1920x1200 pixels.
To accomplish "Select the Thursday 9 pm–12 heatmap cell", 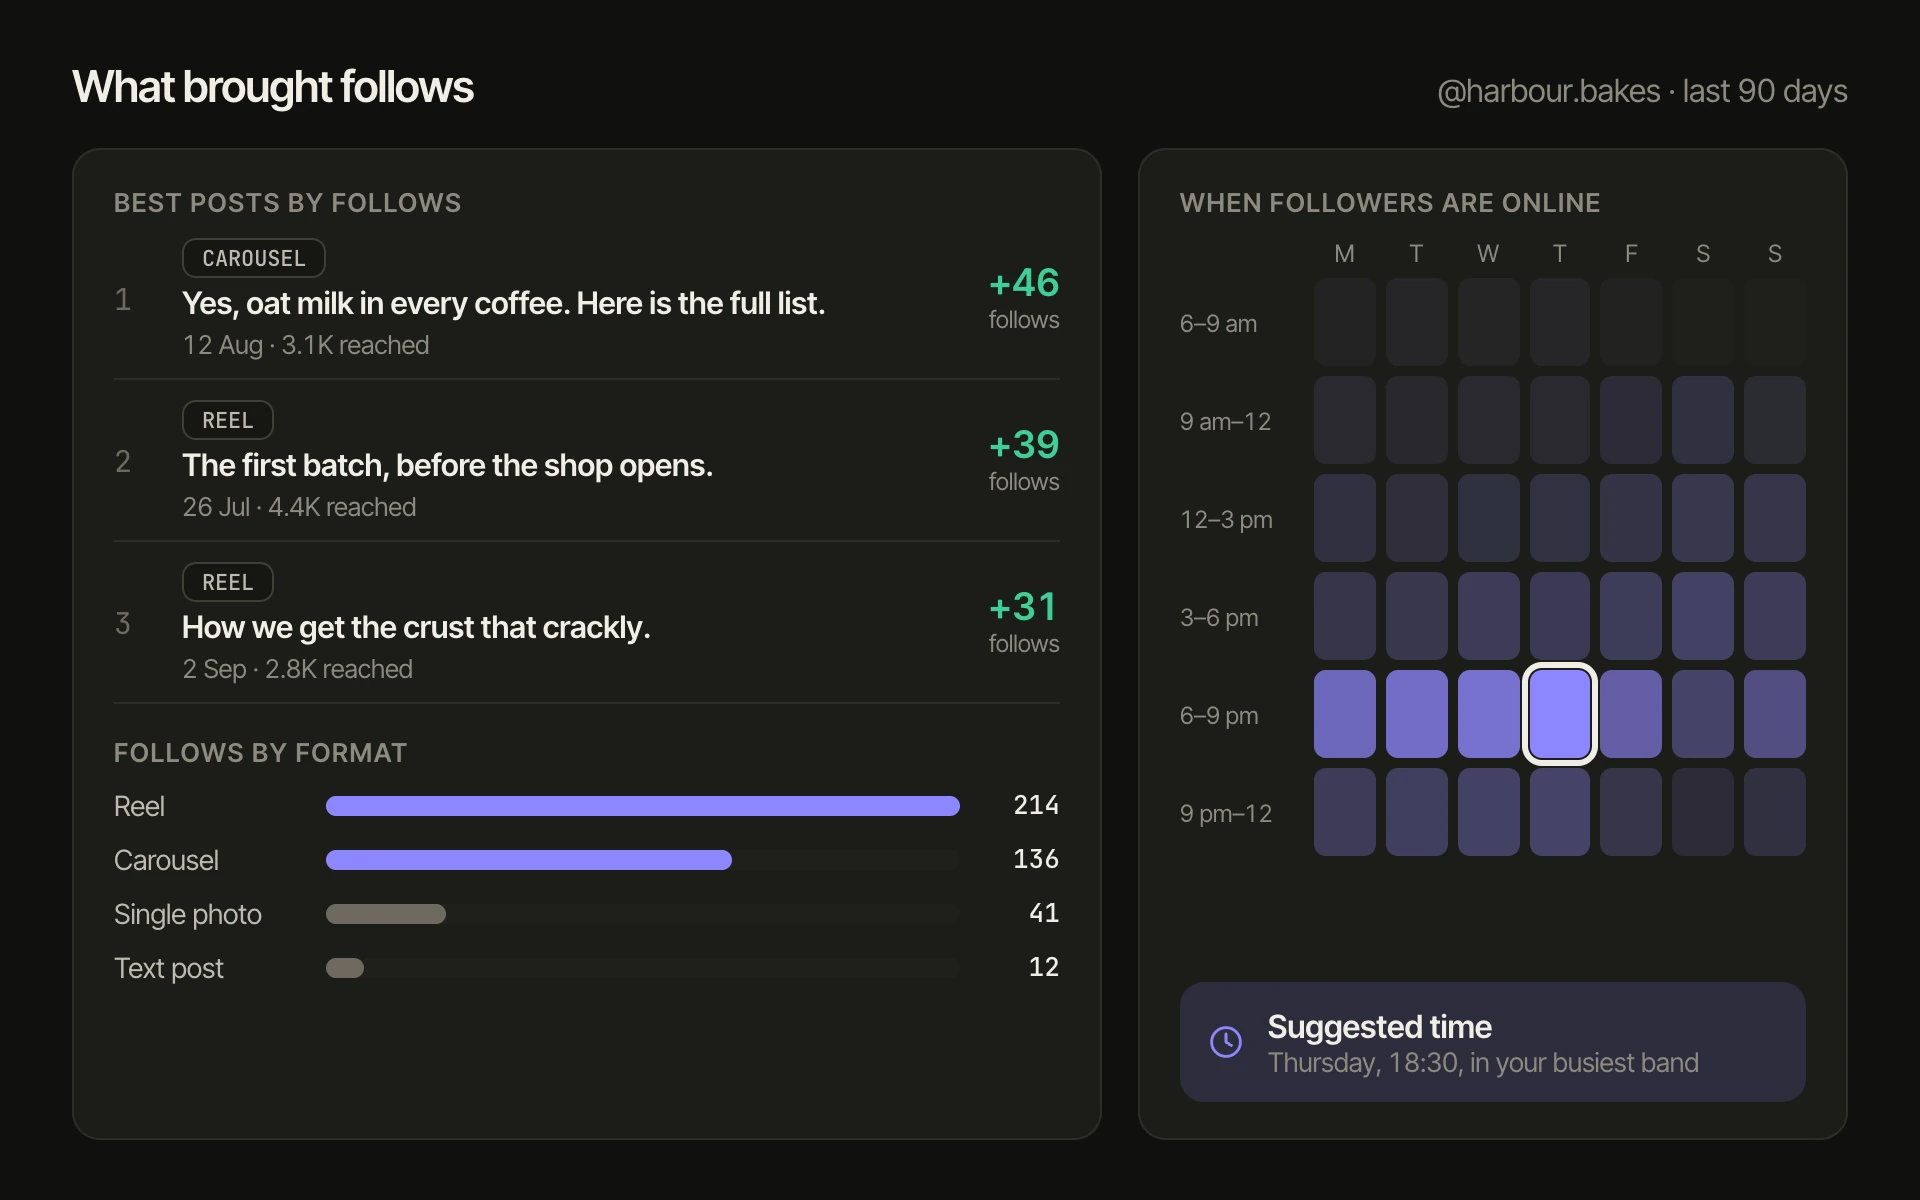I will pos(1559,812).
